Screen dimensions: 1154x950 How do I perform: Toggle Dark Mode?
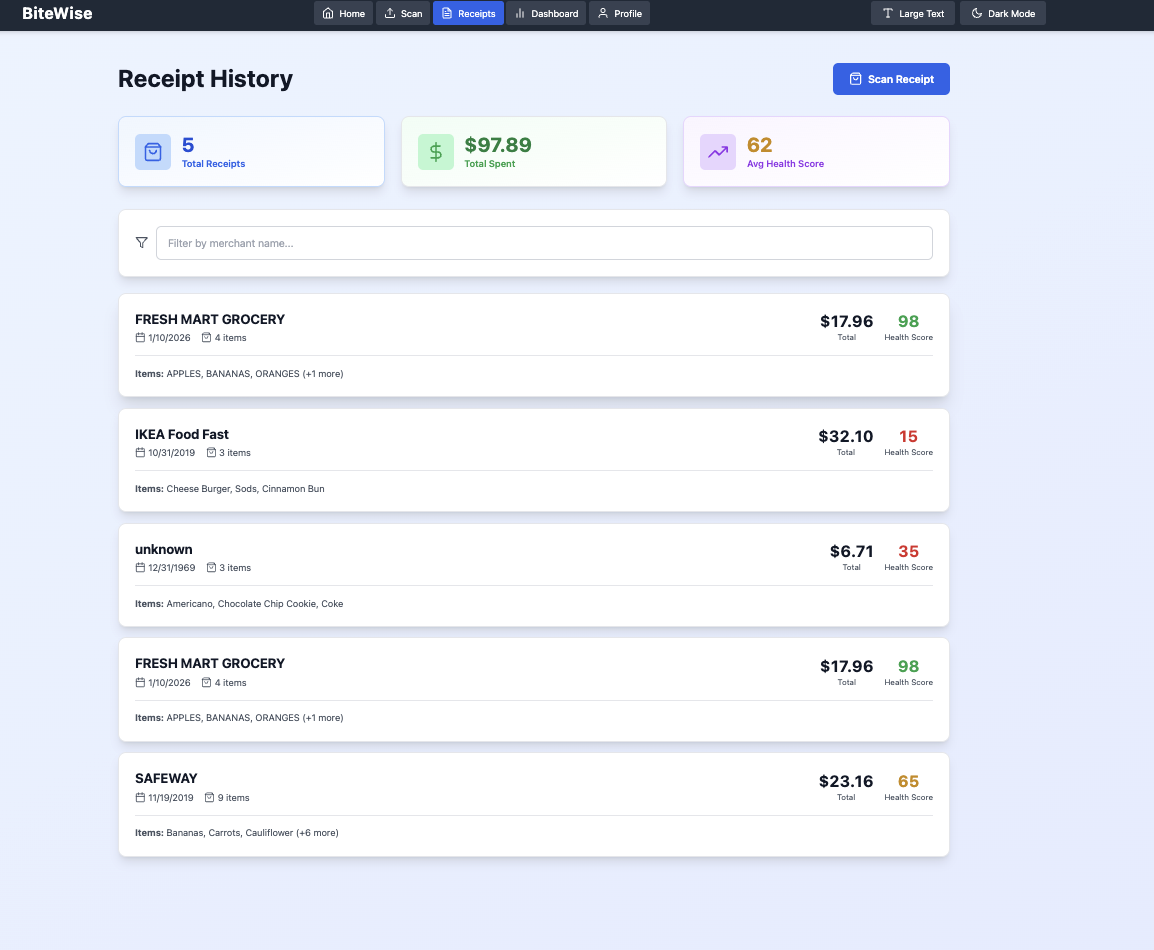(1002, 13)
